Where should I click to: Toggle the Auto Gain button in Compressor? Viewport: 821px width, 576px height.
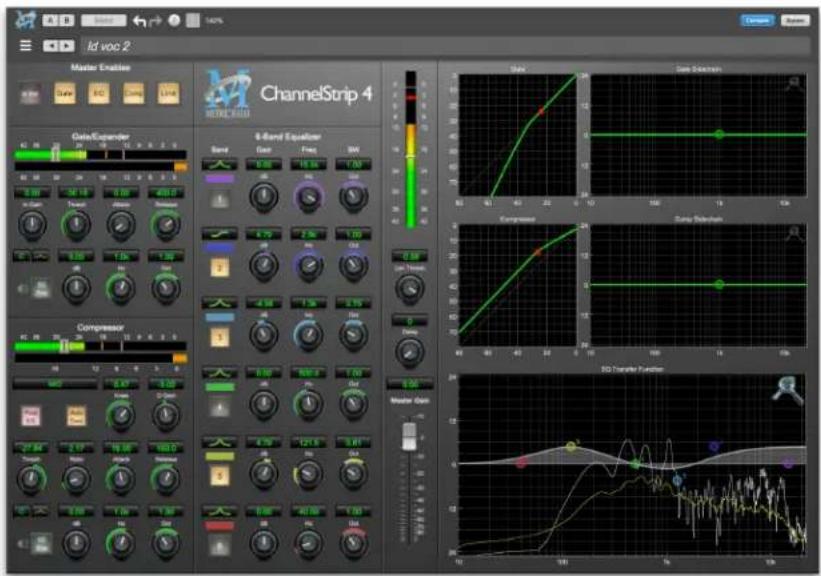point(76,416)
